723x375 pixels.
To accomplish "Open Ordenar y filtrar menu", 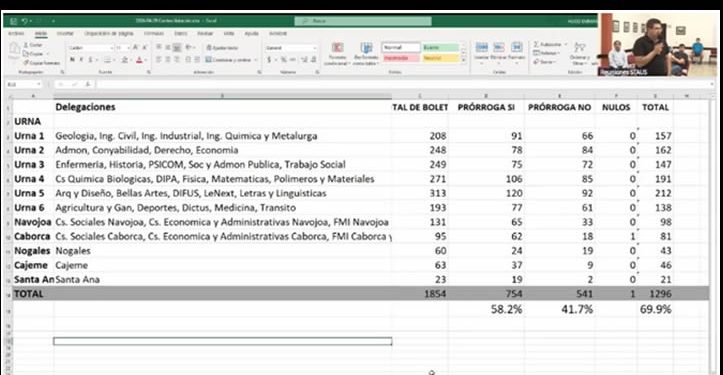I will point(579,53).
